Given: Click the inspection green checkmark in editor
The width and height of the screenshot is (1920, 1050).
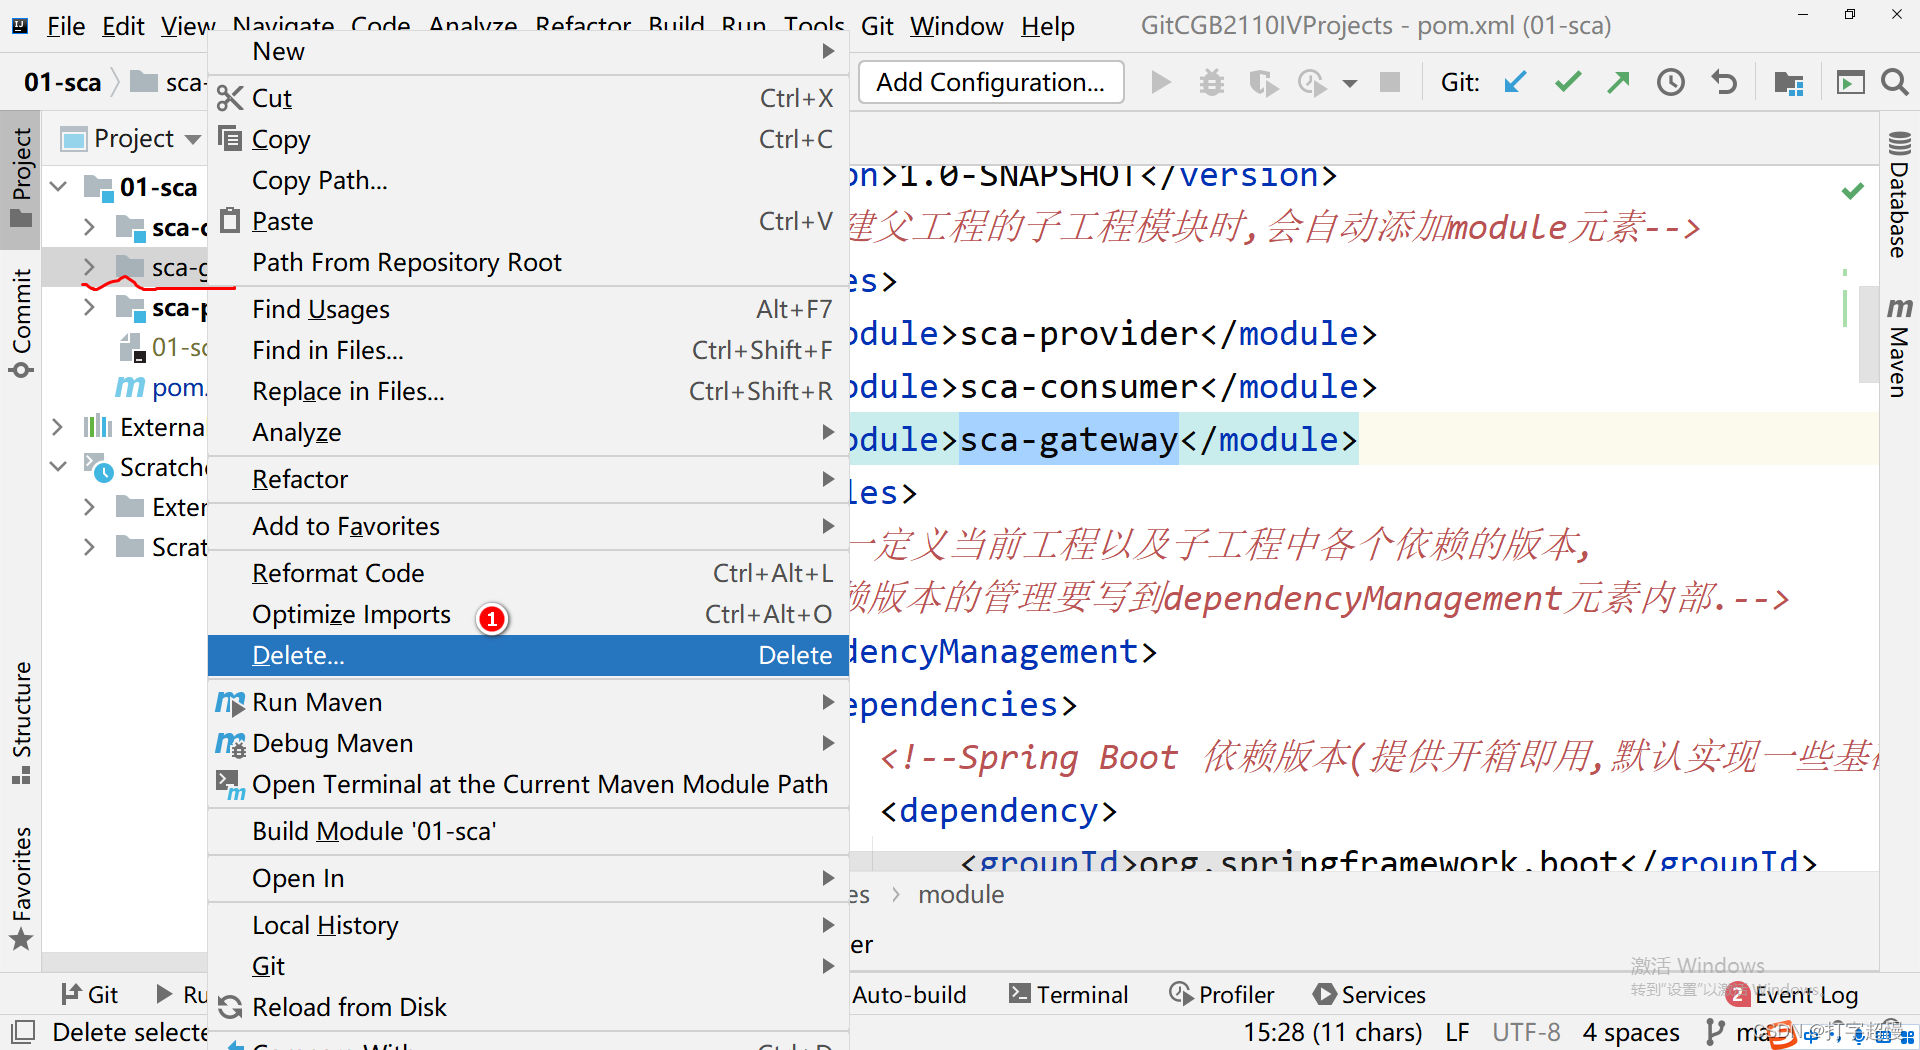Looking at the screenshot, I should tap(1853, 190).
